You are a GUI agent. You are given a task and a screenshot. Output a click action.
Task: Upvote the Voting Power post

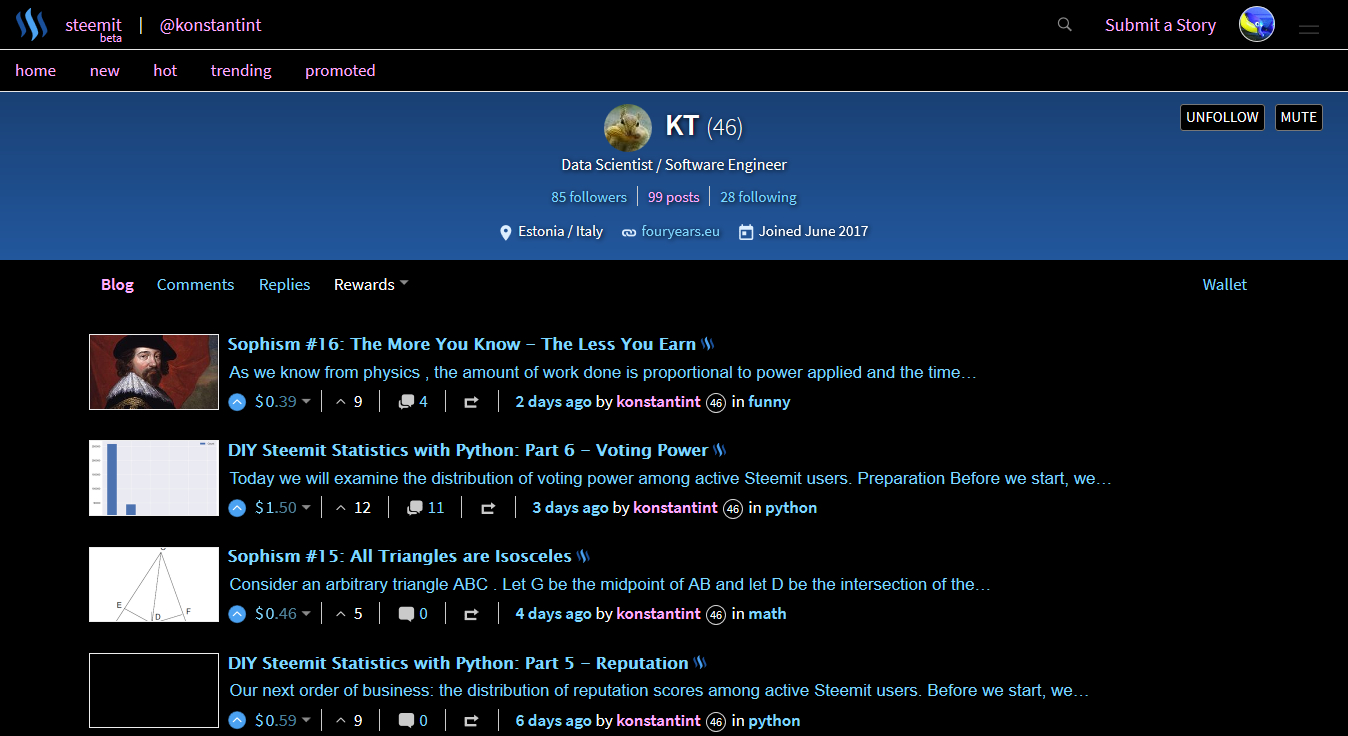237,508
